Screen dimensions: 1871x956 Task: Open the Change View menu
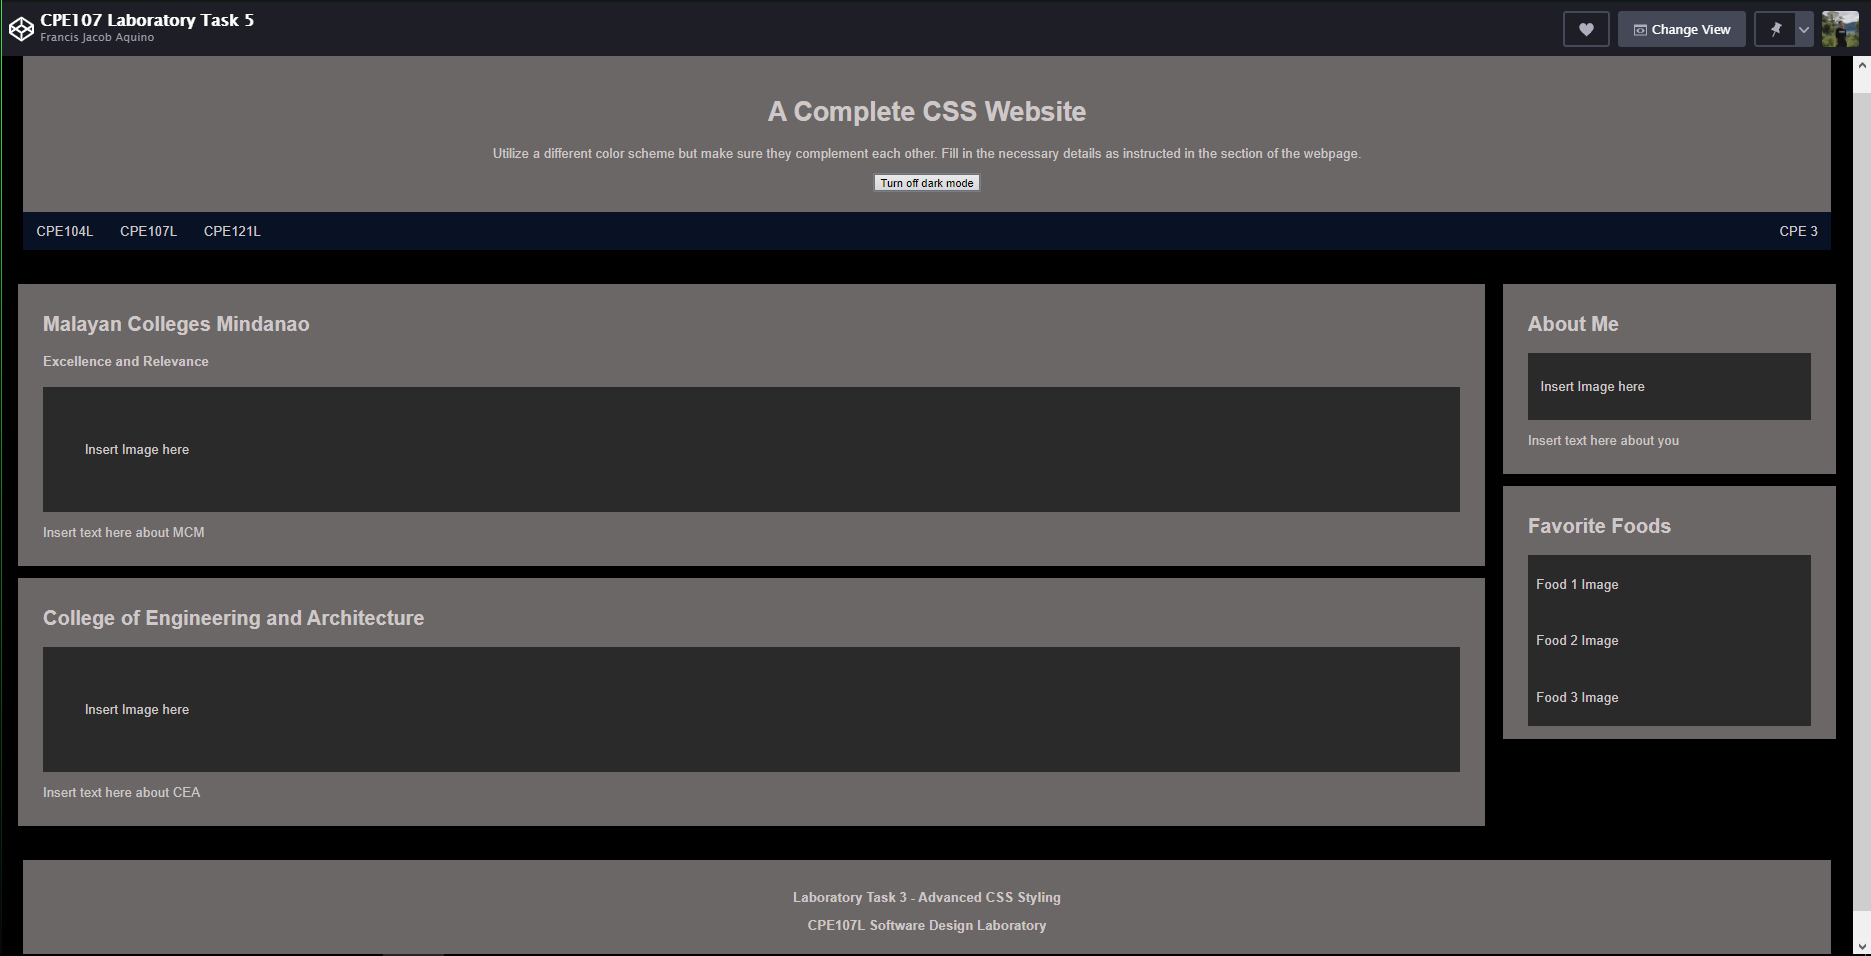pos(1681,29)
